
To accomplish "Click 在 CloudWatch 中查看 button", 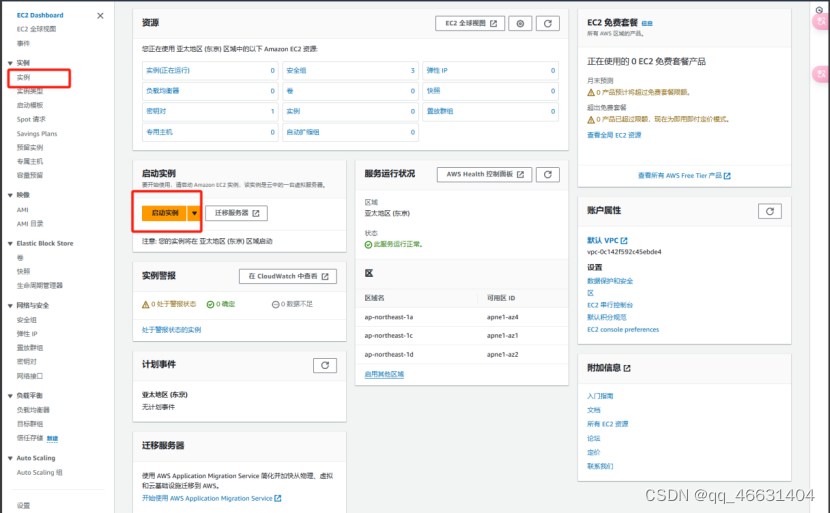I will pos(287,276).
